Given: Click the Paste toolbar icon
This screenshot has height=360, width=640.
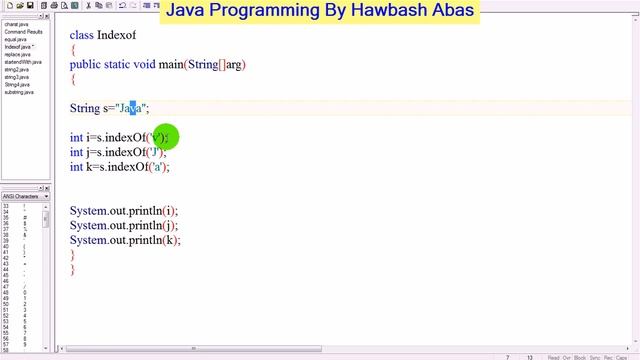Looking at the screenshot, I should pyautogui.click(x=109, y=6).
